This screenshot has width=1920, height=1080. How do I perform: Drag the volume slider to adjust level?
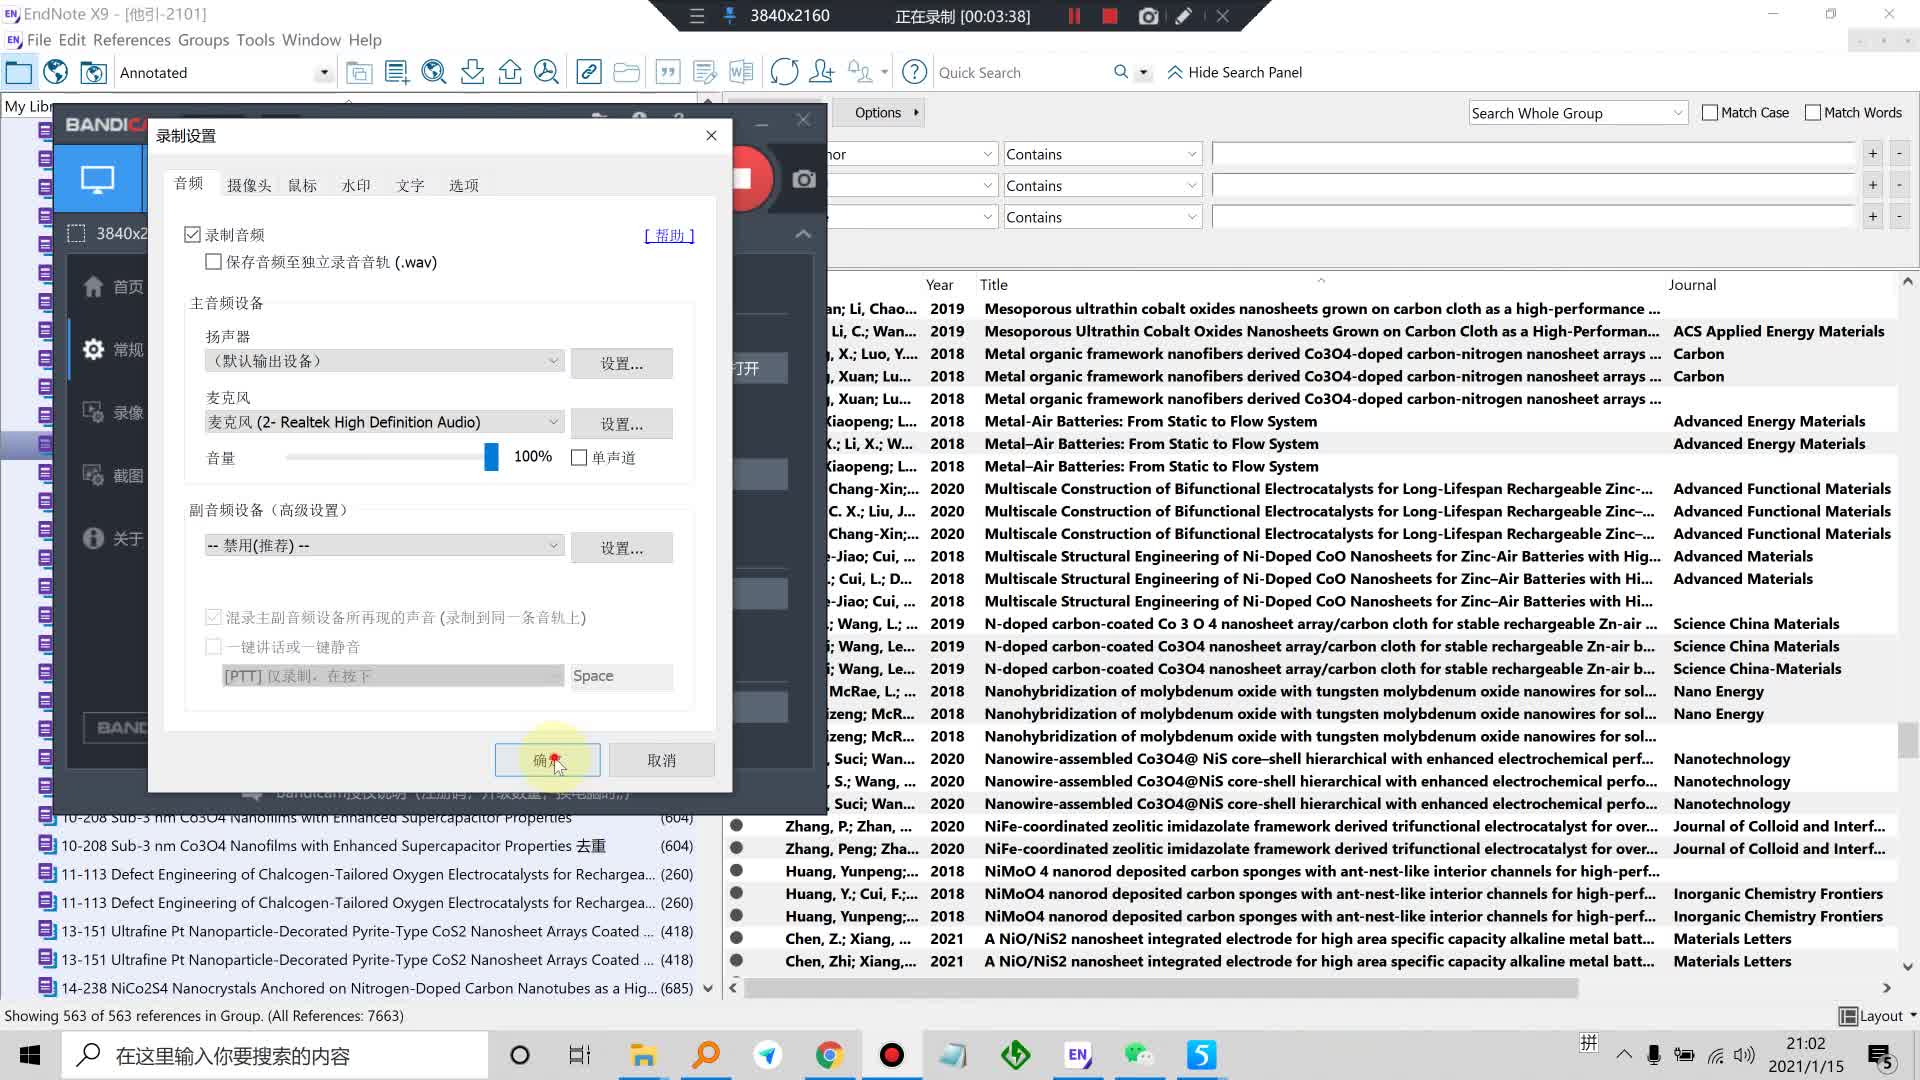[489, 456]
